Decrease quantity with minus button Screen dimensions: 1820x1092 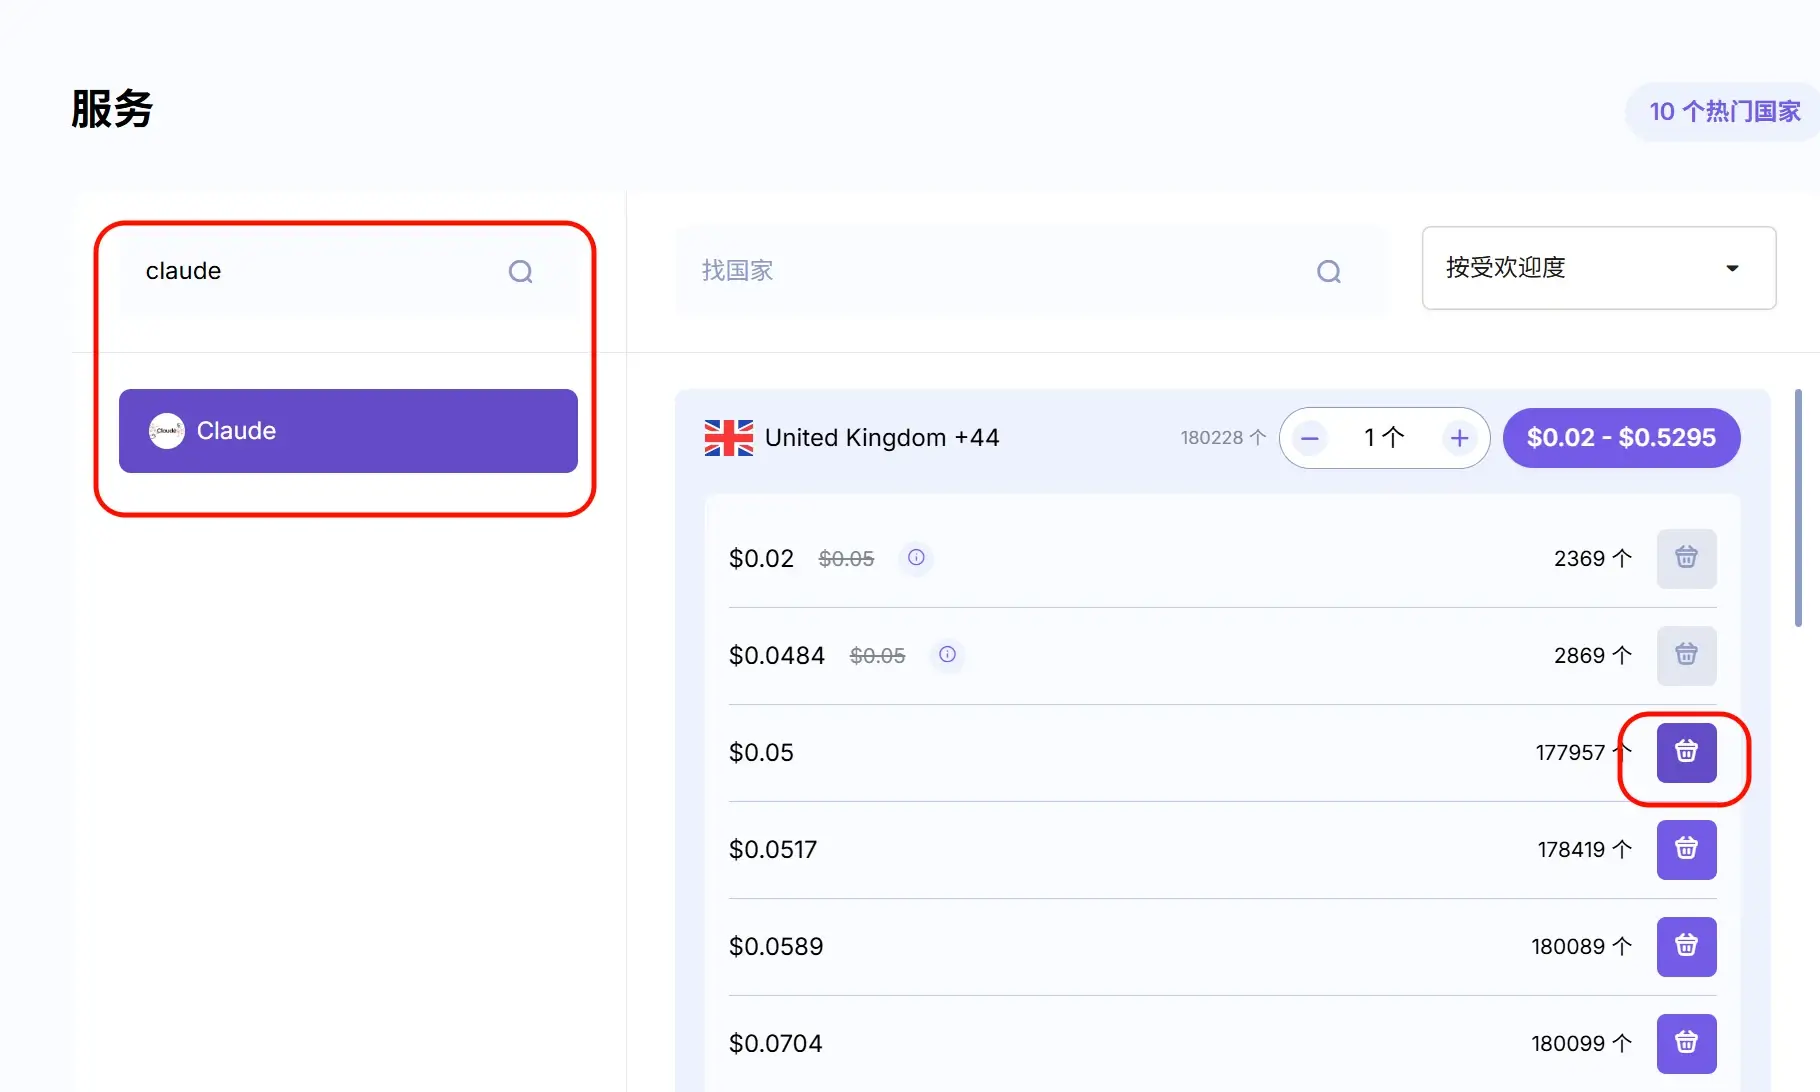tap(1309, 438)
